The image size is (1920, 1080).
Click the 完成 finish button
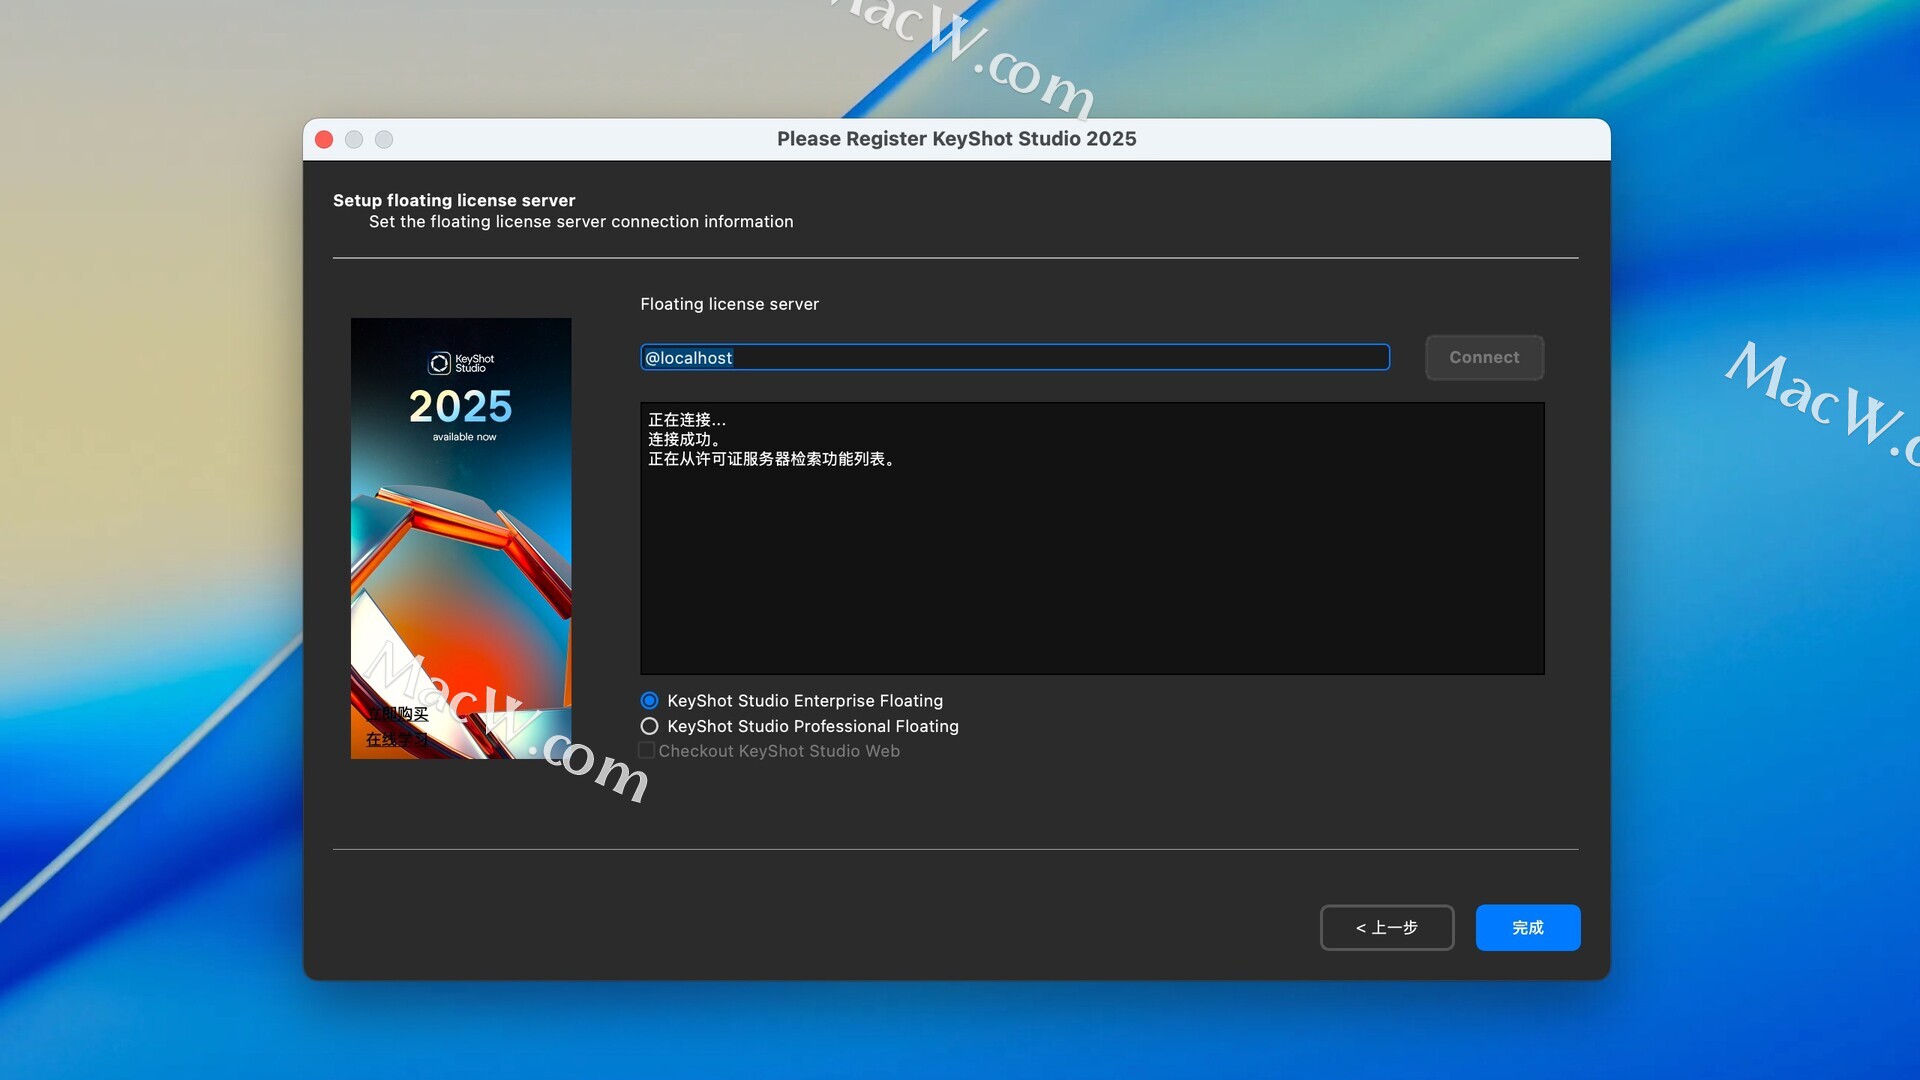pyautogui.click(x=1528, y=928)
